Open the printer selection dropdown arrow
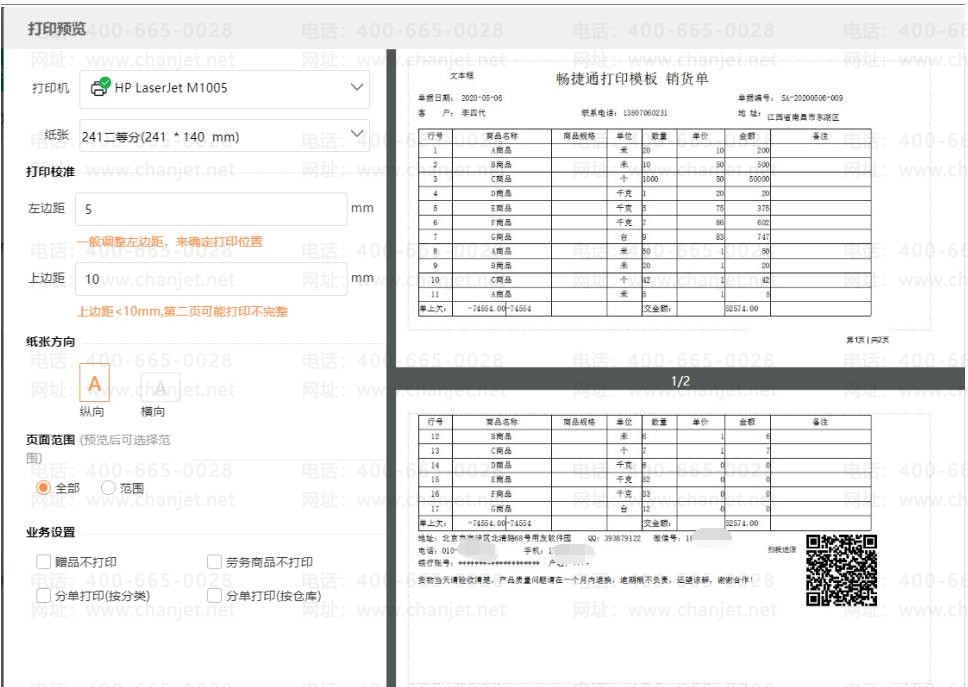 357,87
